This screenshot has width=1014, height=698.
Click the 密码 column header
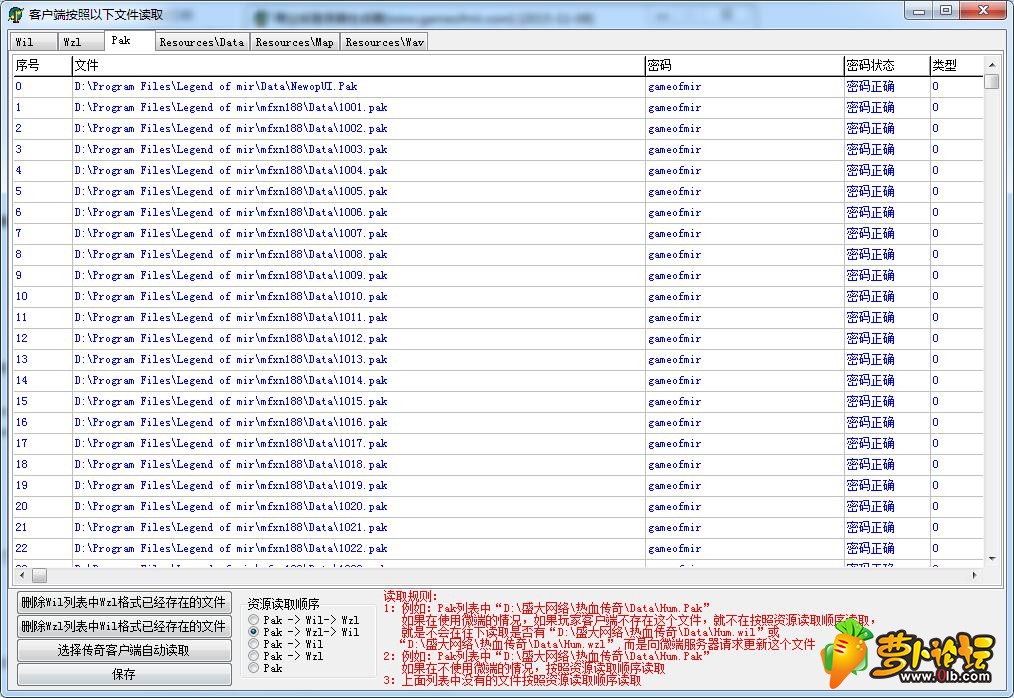[744, 65]
